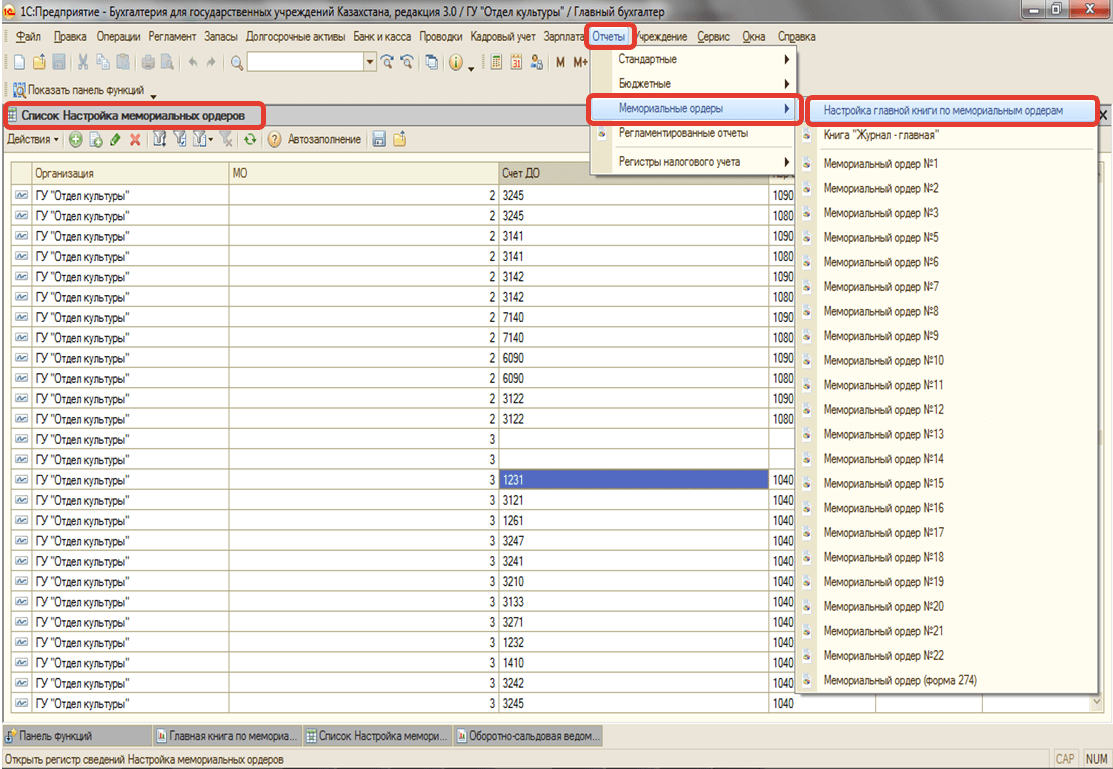Switch to the Оборотно-сальдовая ведомость tab

pyautogui.click(x=529, y=736)
